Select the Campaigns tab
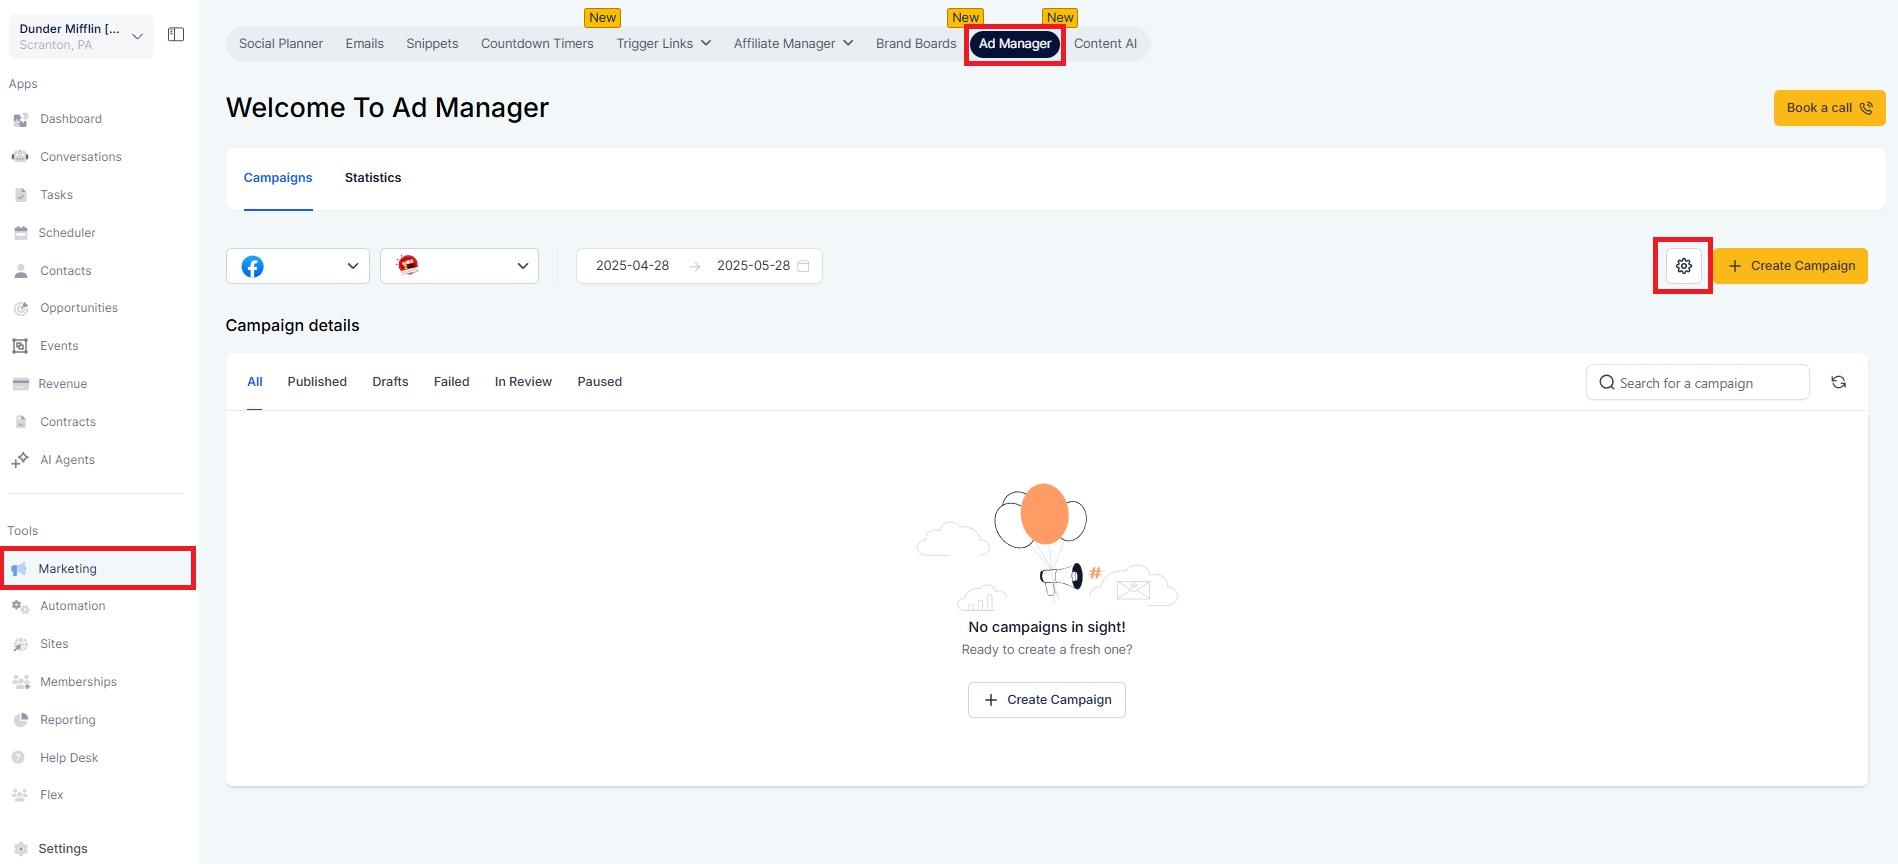The image size is (1898, 864). tap(278, 178)
